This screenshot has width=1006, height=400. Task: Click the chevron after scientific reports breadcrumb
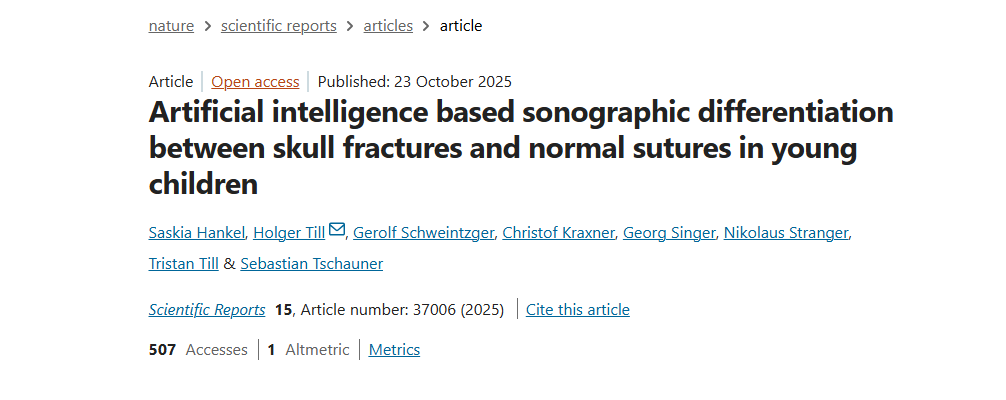coord(350,26)
